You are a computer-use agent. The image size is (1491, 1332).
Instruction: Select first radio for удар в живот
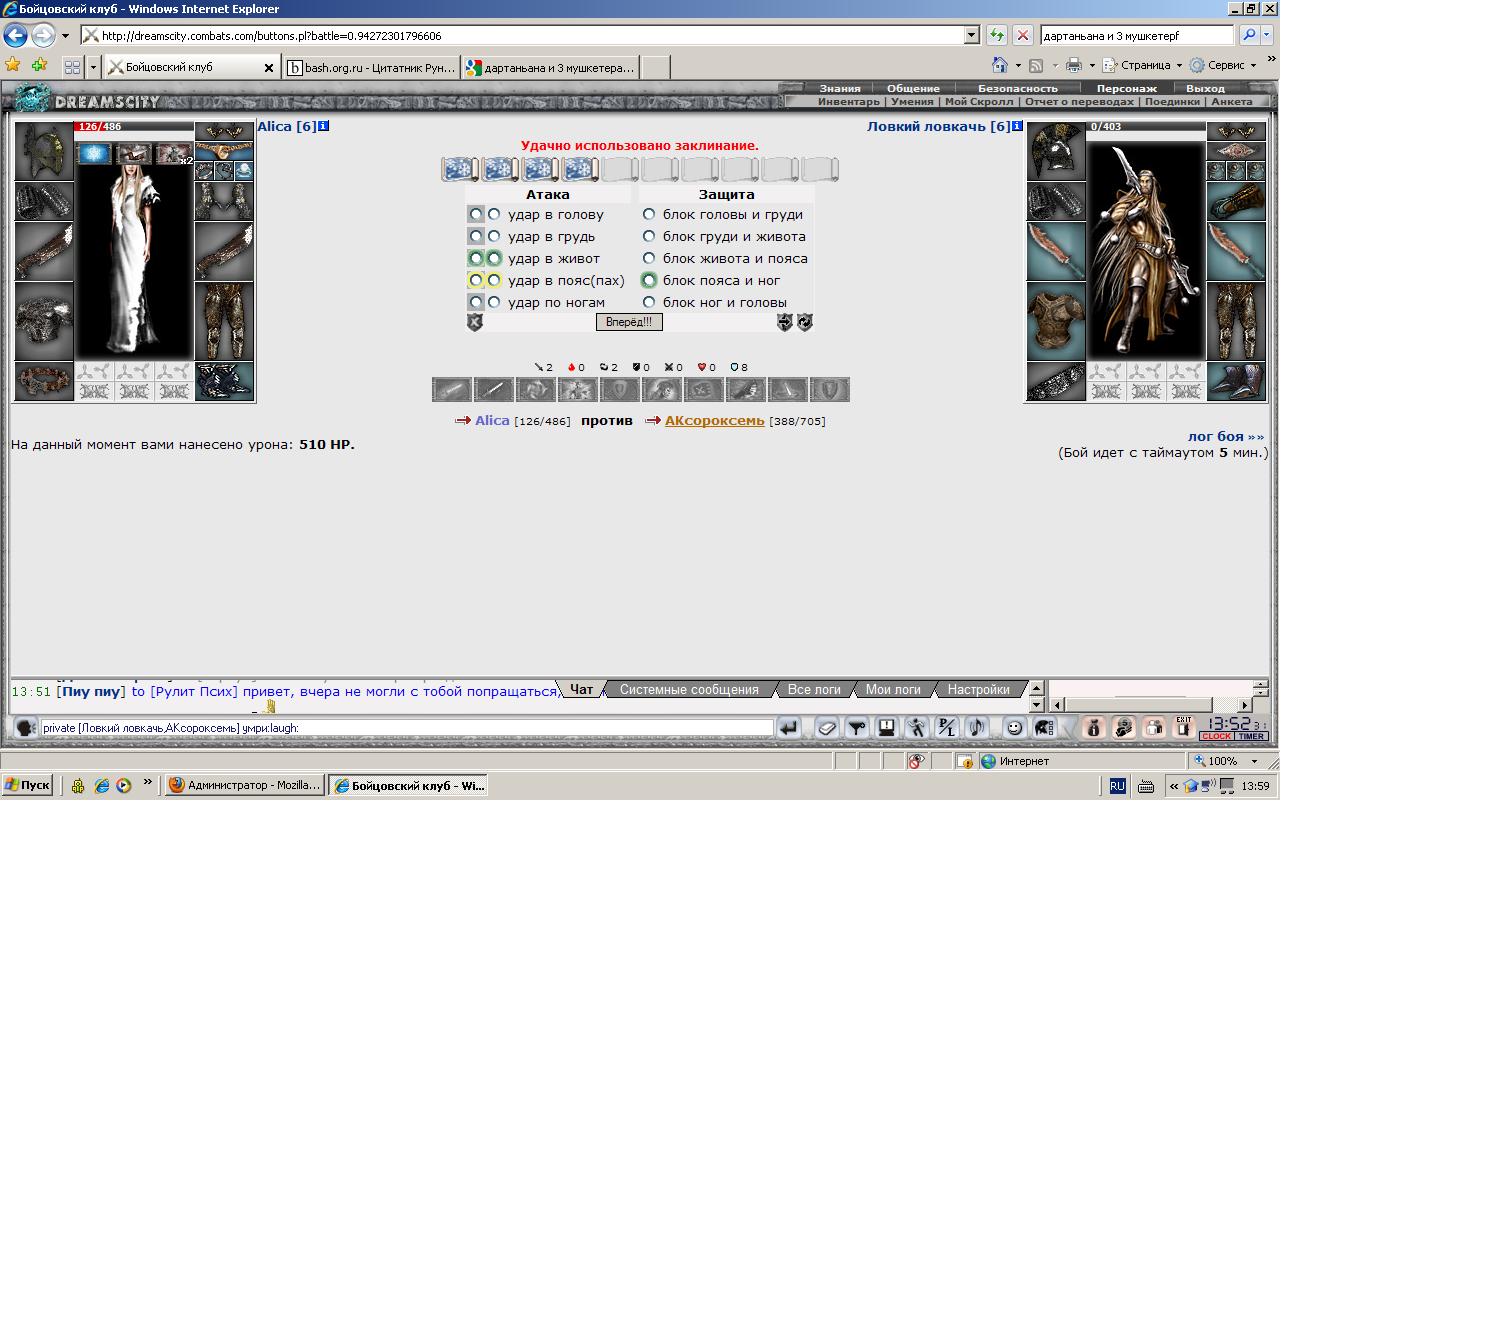[x=476, y=258]
